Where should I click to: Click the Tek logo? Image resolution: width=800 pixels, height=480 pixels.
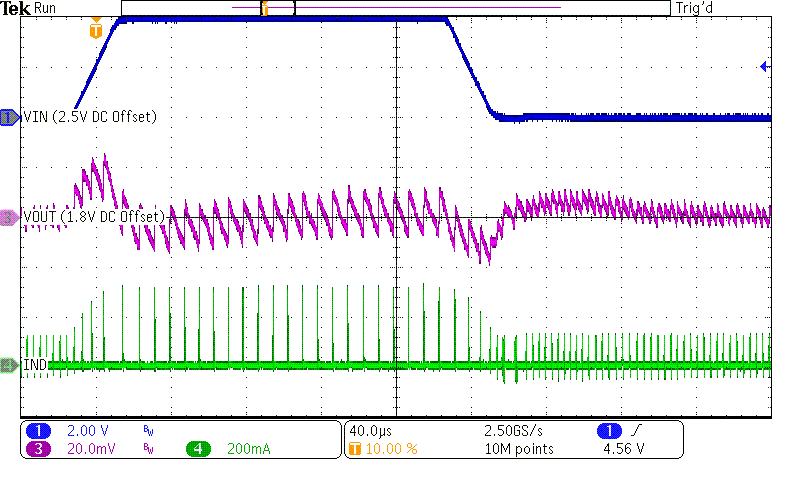click(15, 8)
